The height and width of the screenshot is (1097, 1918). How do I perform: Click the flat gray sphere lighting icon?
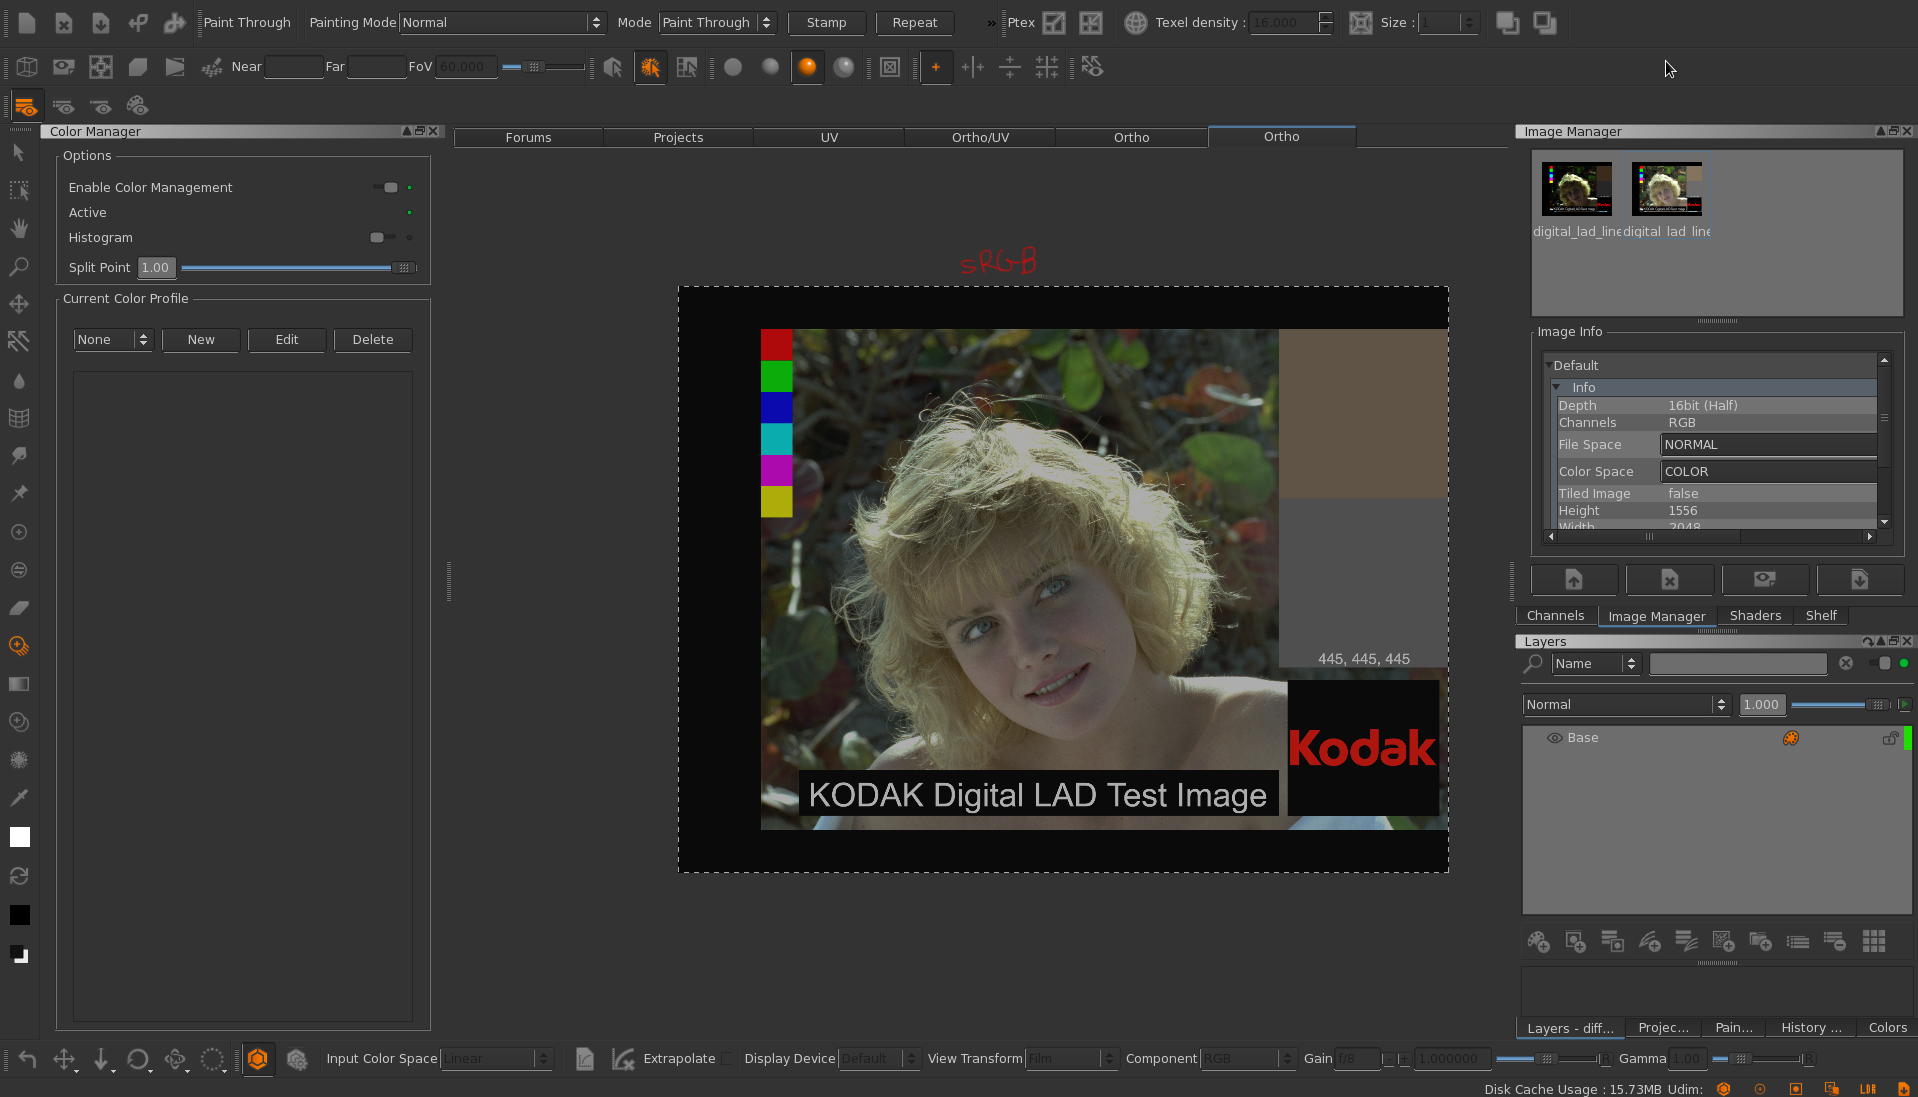(733, 67)
